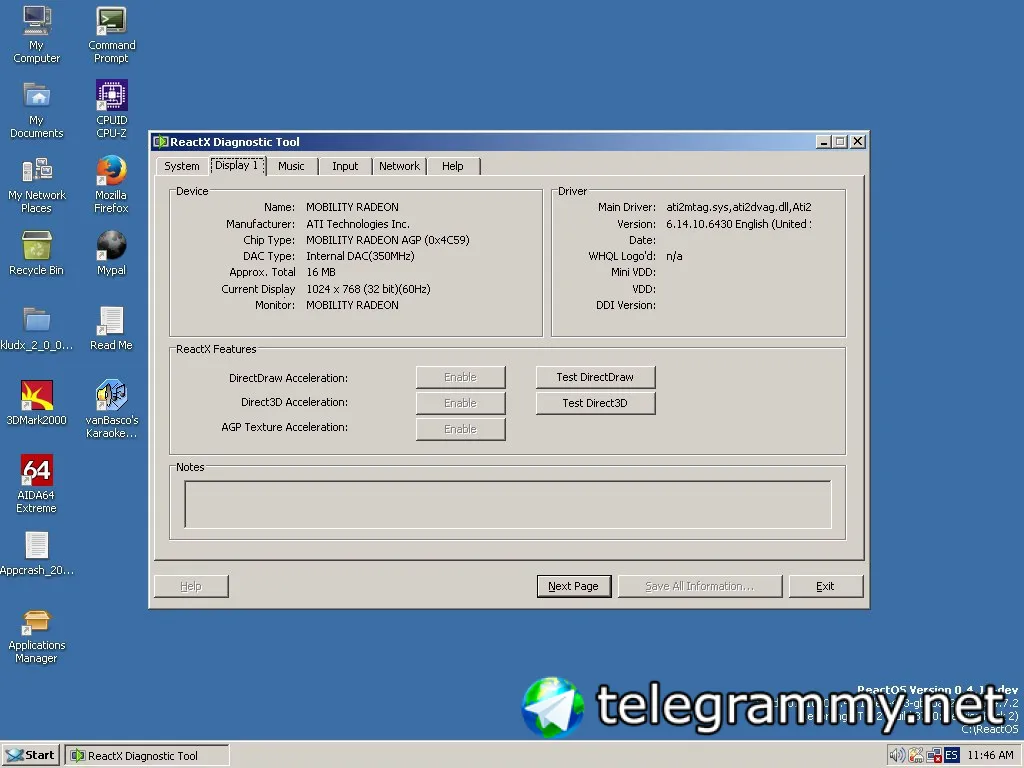Switch to the Music tab
Screen dimensions: 1024x768
pyautogui.click(x=291, y=166)
